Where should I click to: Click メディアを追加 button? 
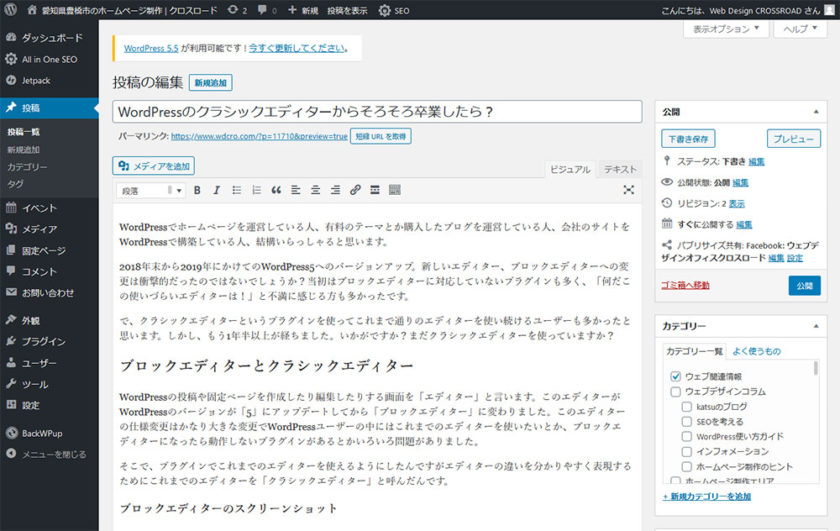pos(154,166)
